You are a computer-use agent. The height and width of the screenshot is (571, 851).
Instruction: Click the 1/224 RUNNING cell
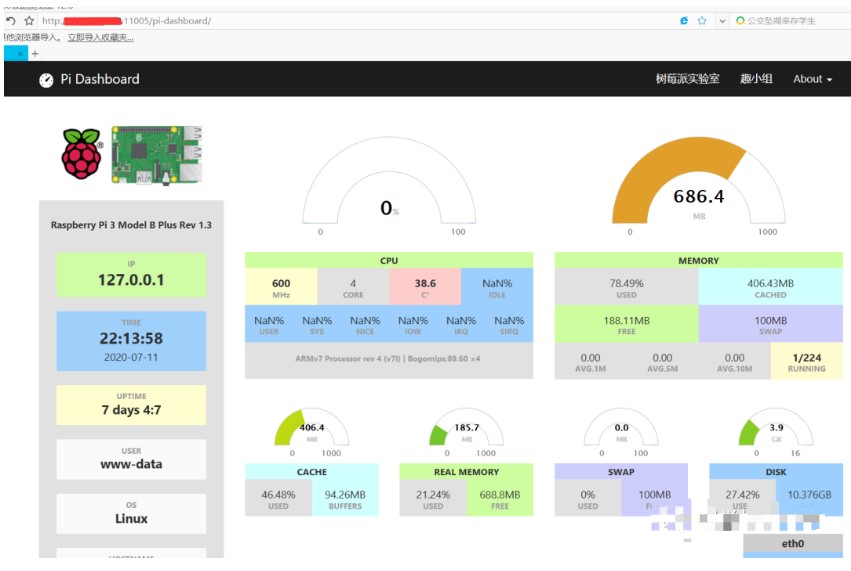tap(806, 361)
